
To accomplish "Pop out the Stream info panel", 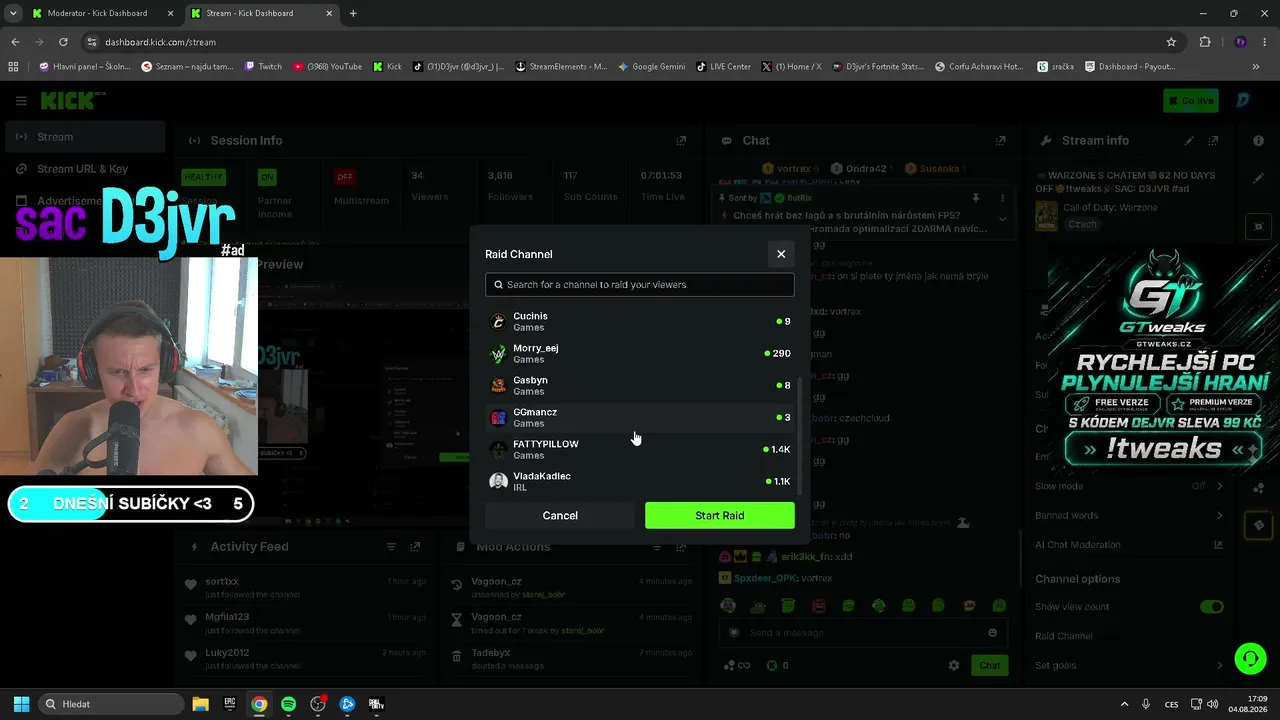I will (x=1213, y=141).
